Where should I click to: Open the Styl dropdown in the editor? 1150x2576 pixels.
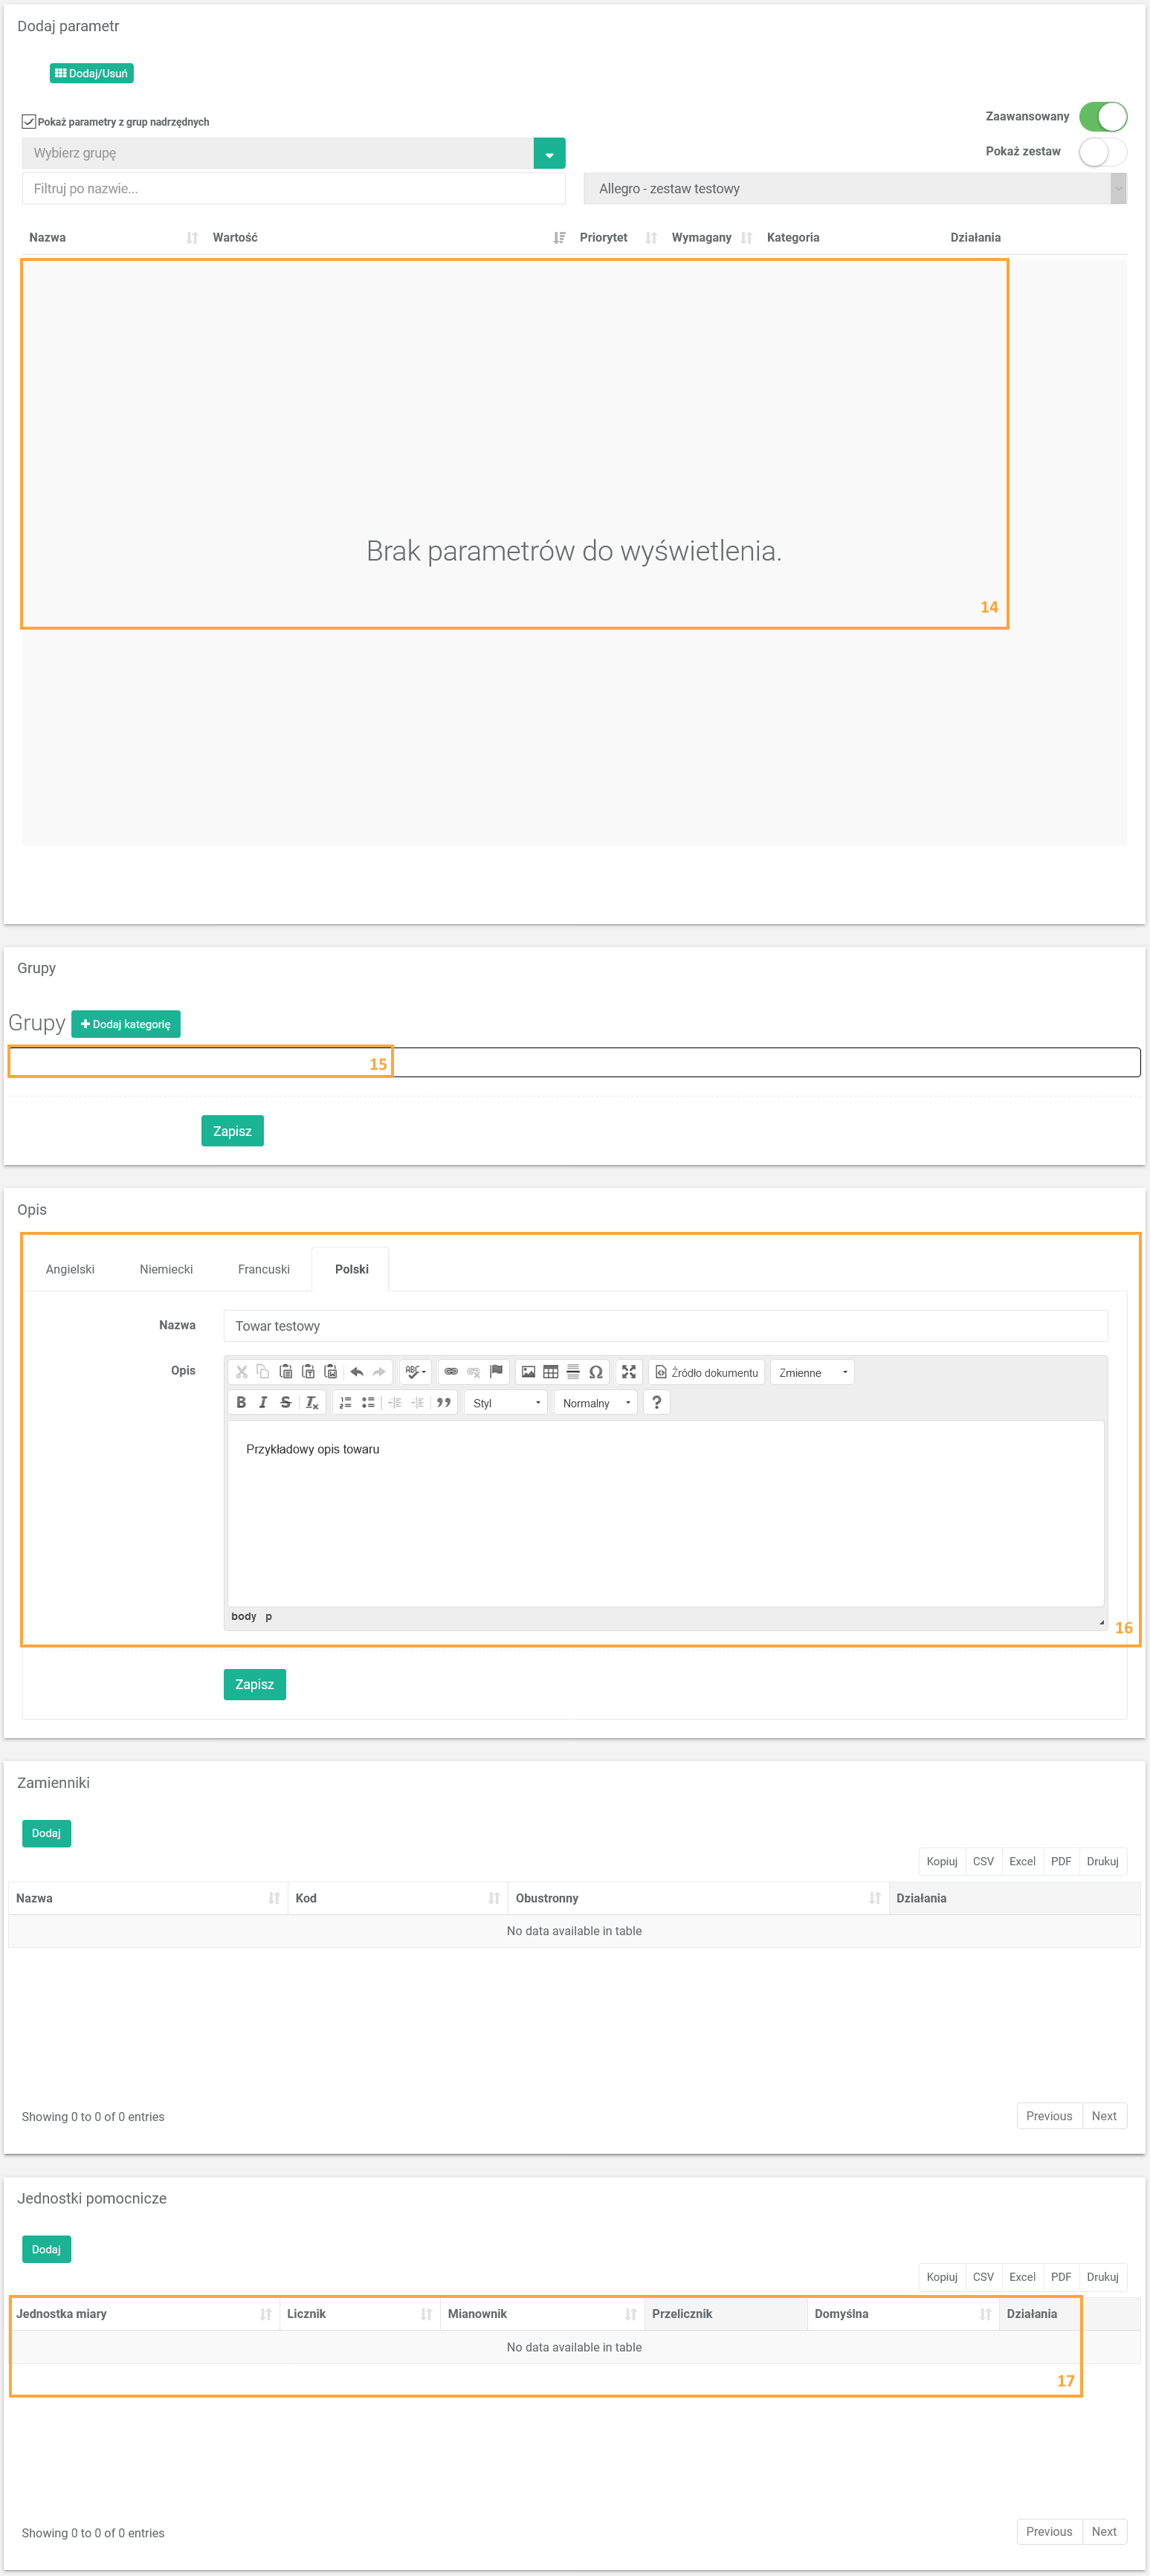(x=506, y=1403)
